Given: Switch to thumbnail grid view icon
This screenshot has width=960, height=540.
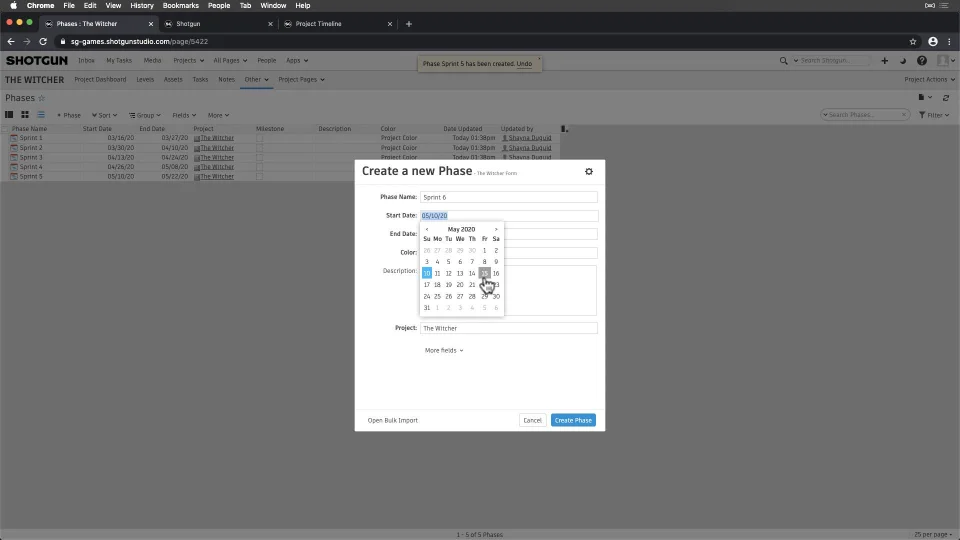Looking at the screenshot, I should [x=25, y=114].
